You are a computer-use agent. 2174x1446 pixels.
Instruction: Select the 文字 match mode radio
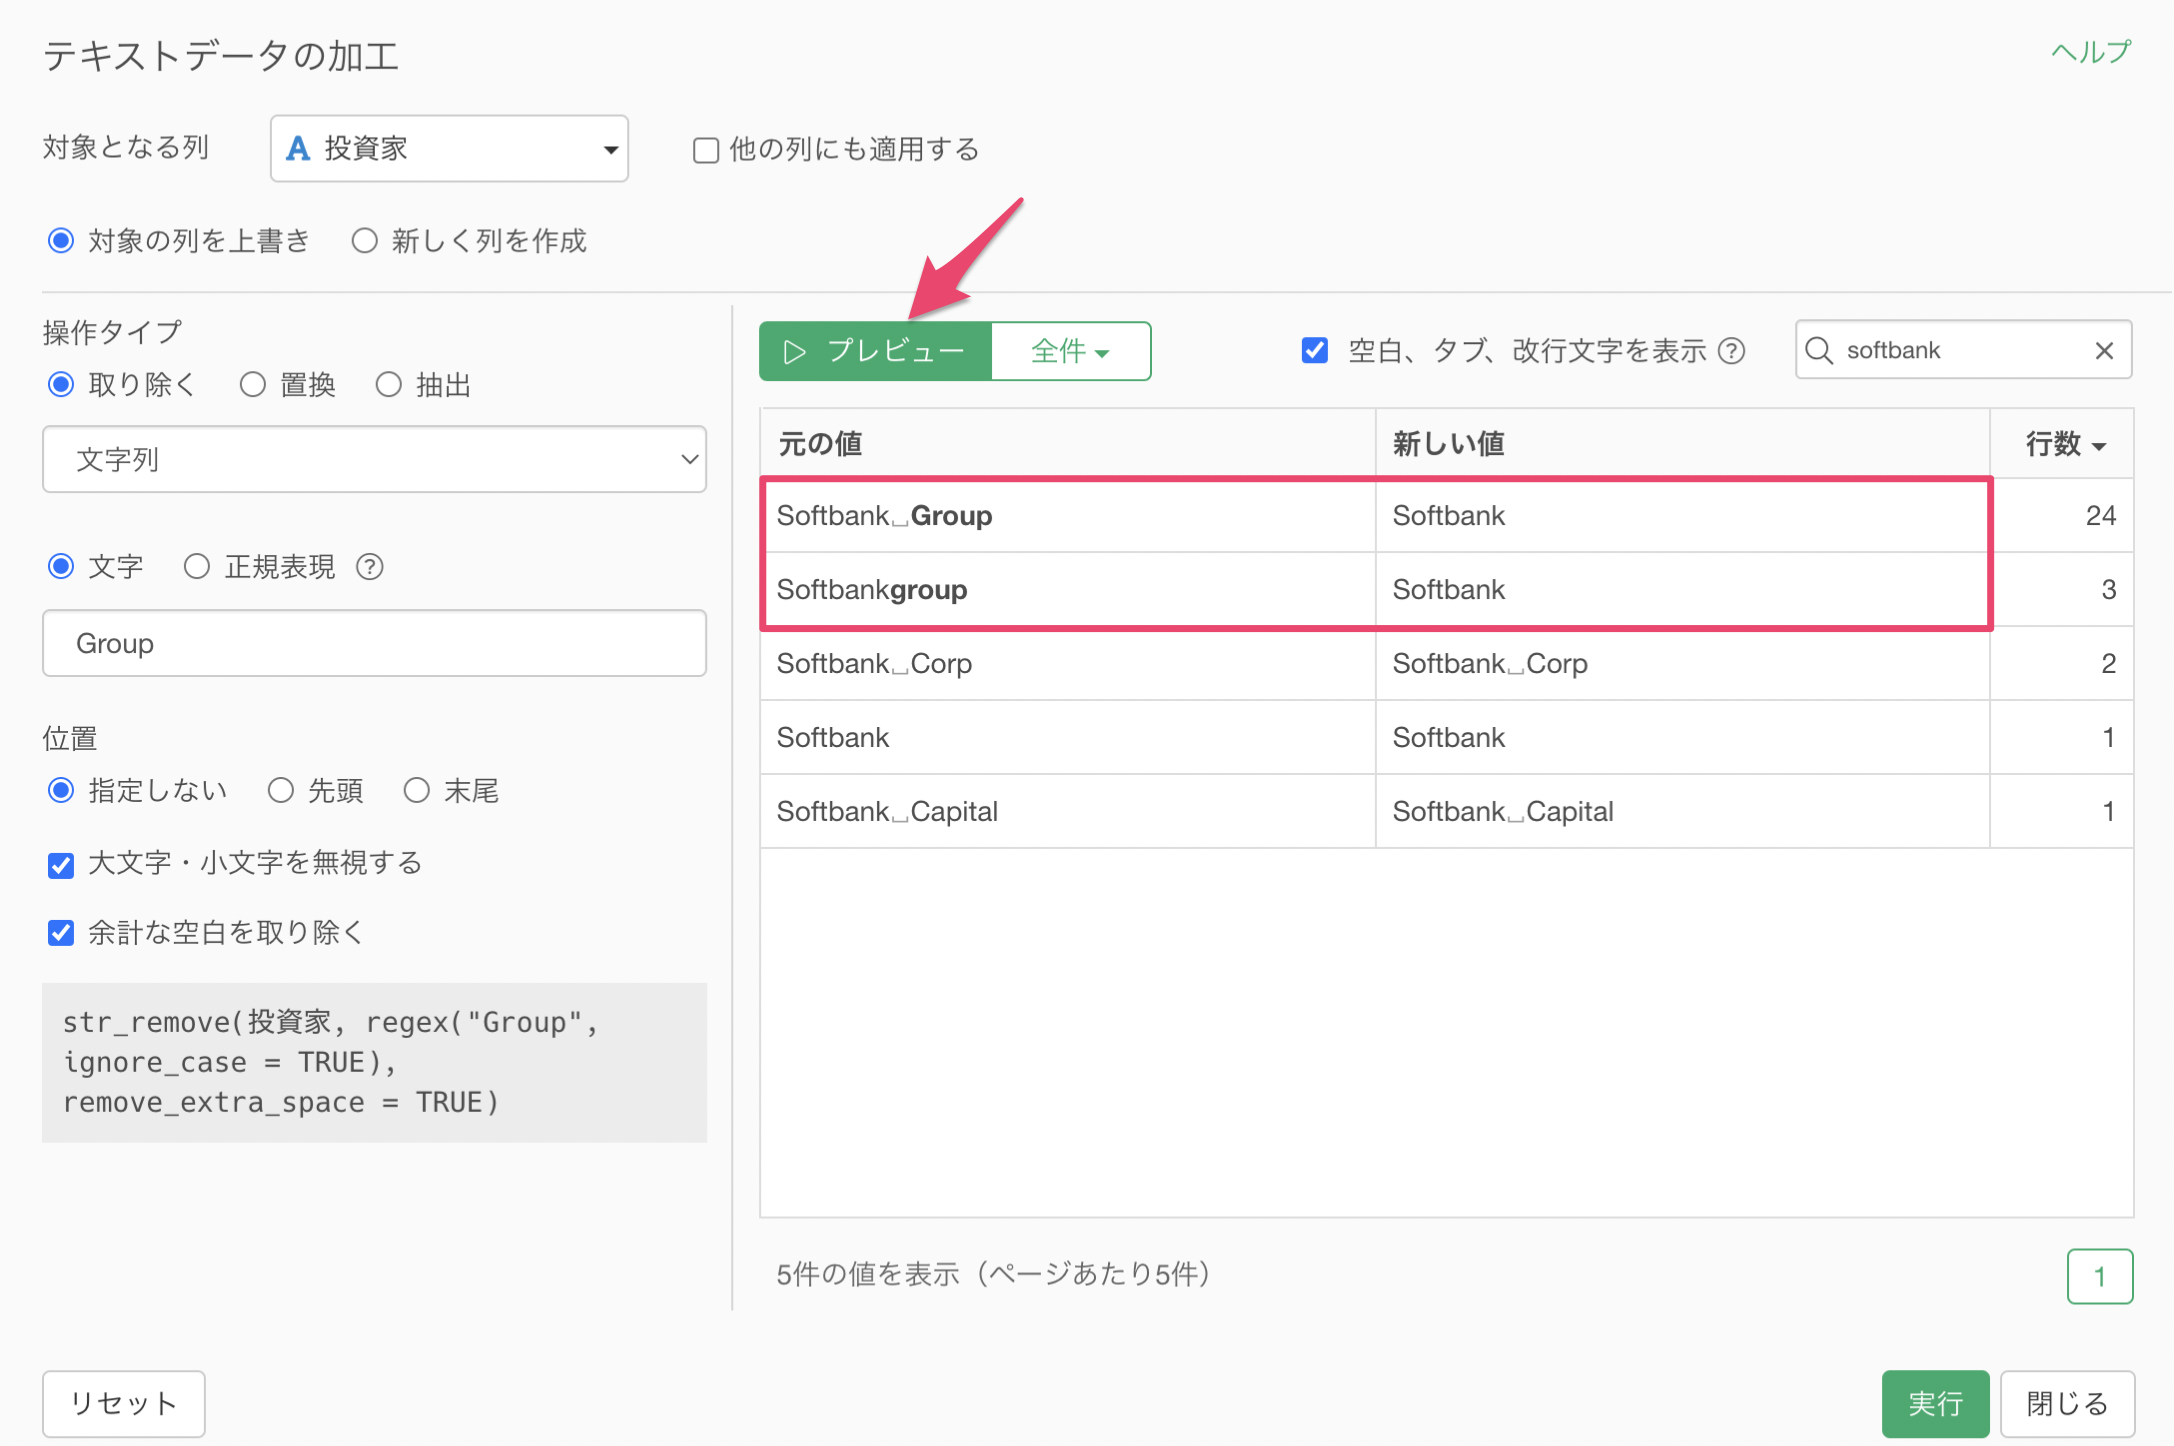coord(61,567)
